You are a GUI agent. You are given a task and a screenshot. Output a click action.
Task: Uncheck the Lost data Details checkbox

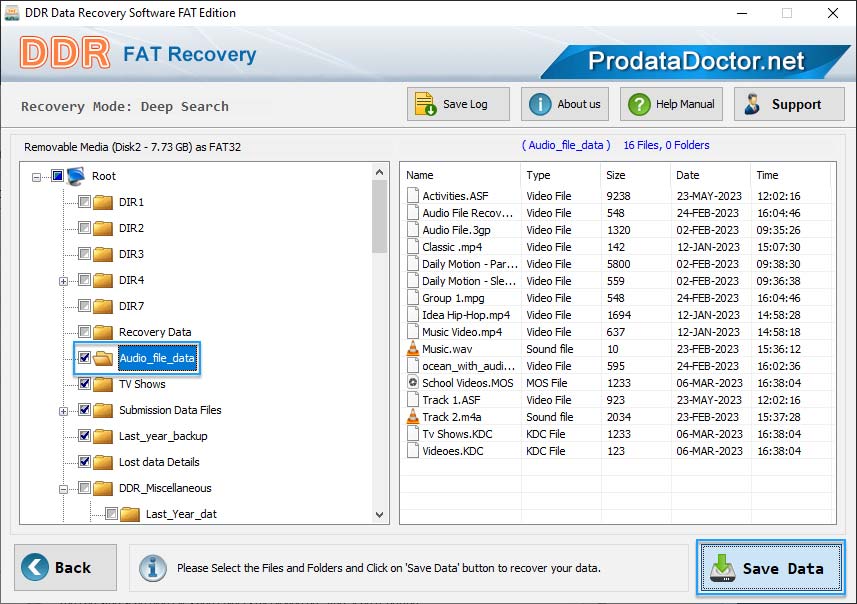click(x=84, y=461)
